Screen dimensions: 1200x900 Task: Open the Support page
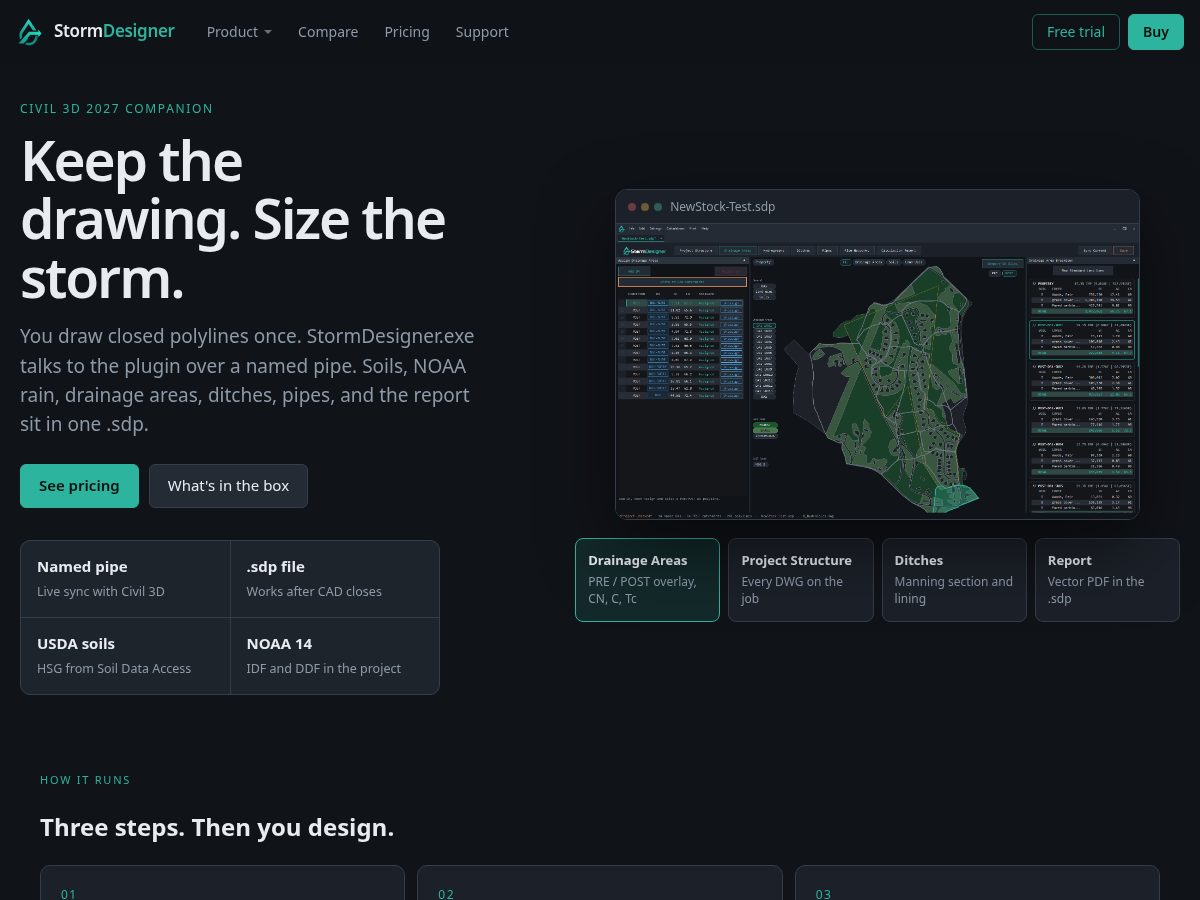[482, 32]
